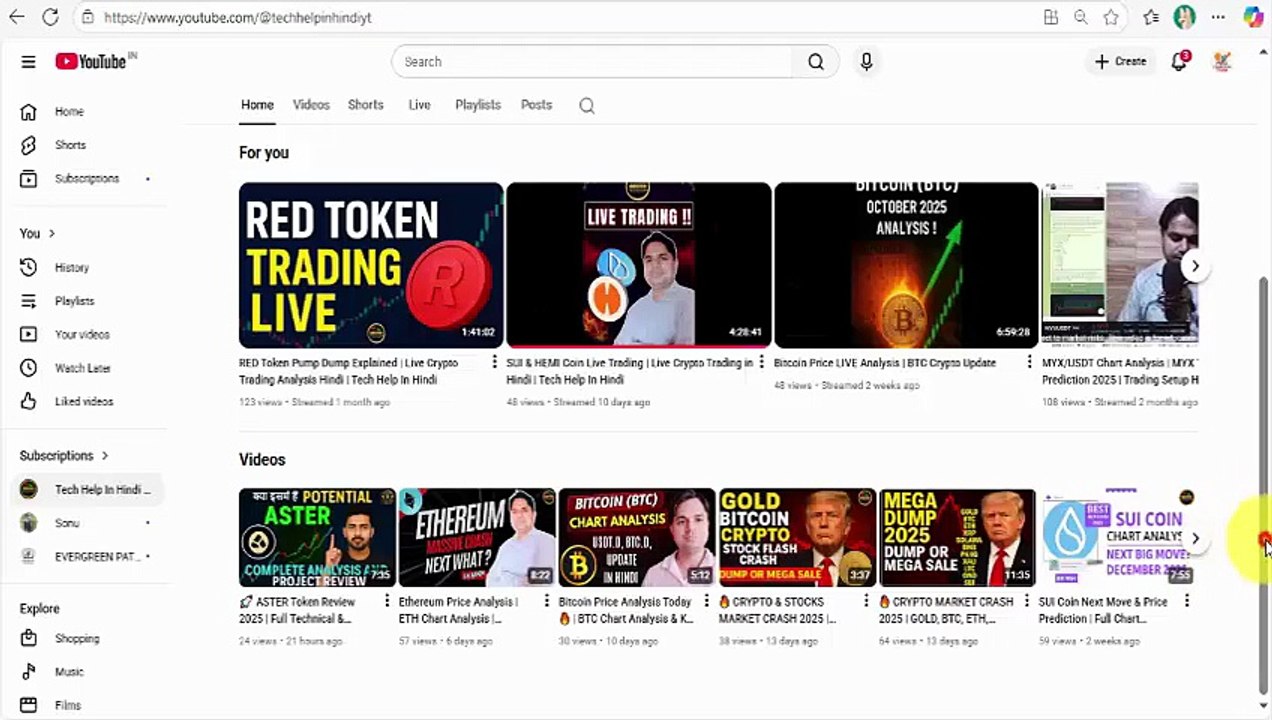Open Sonu channel subscription

[86, 523]
